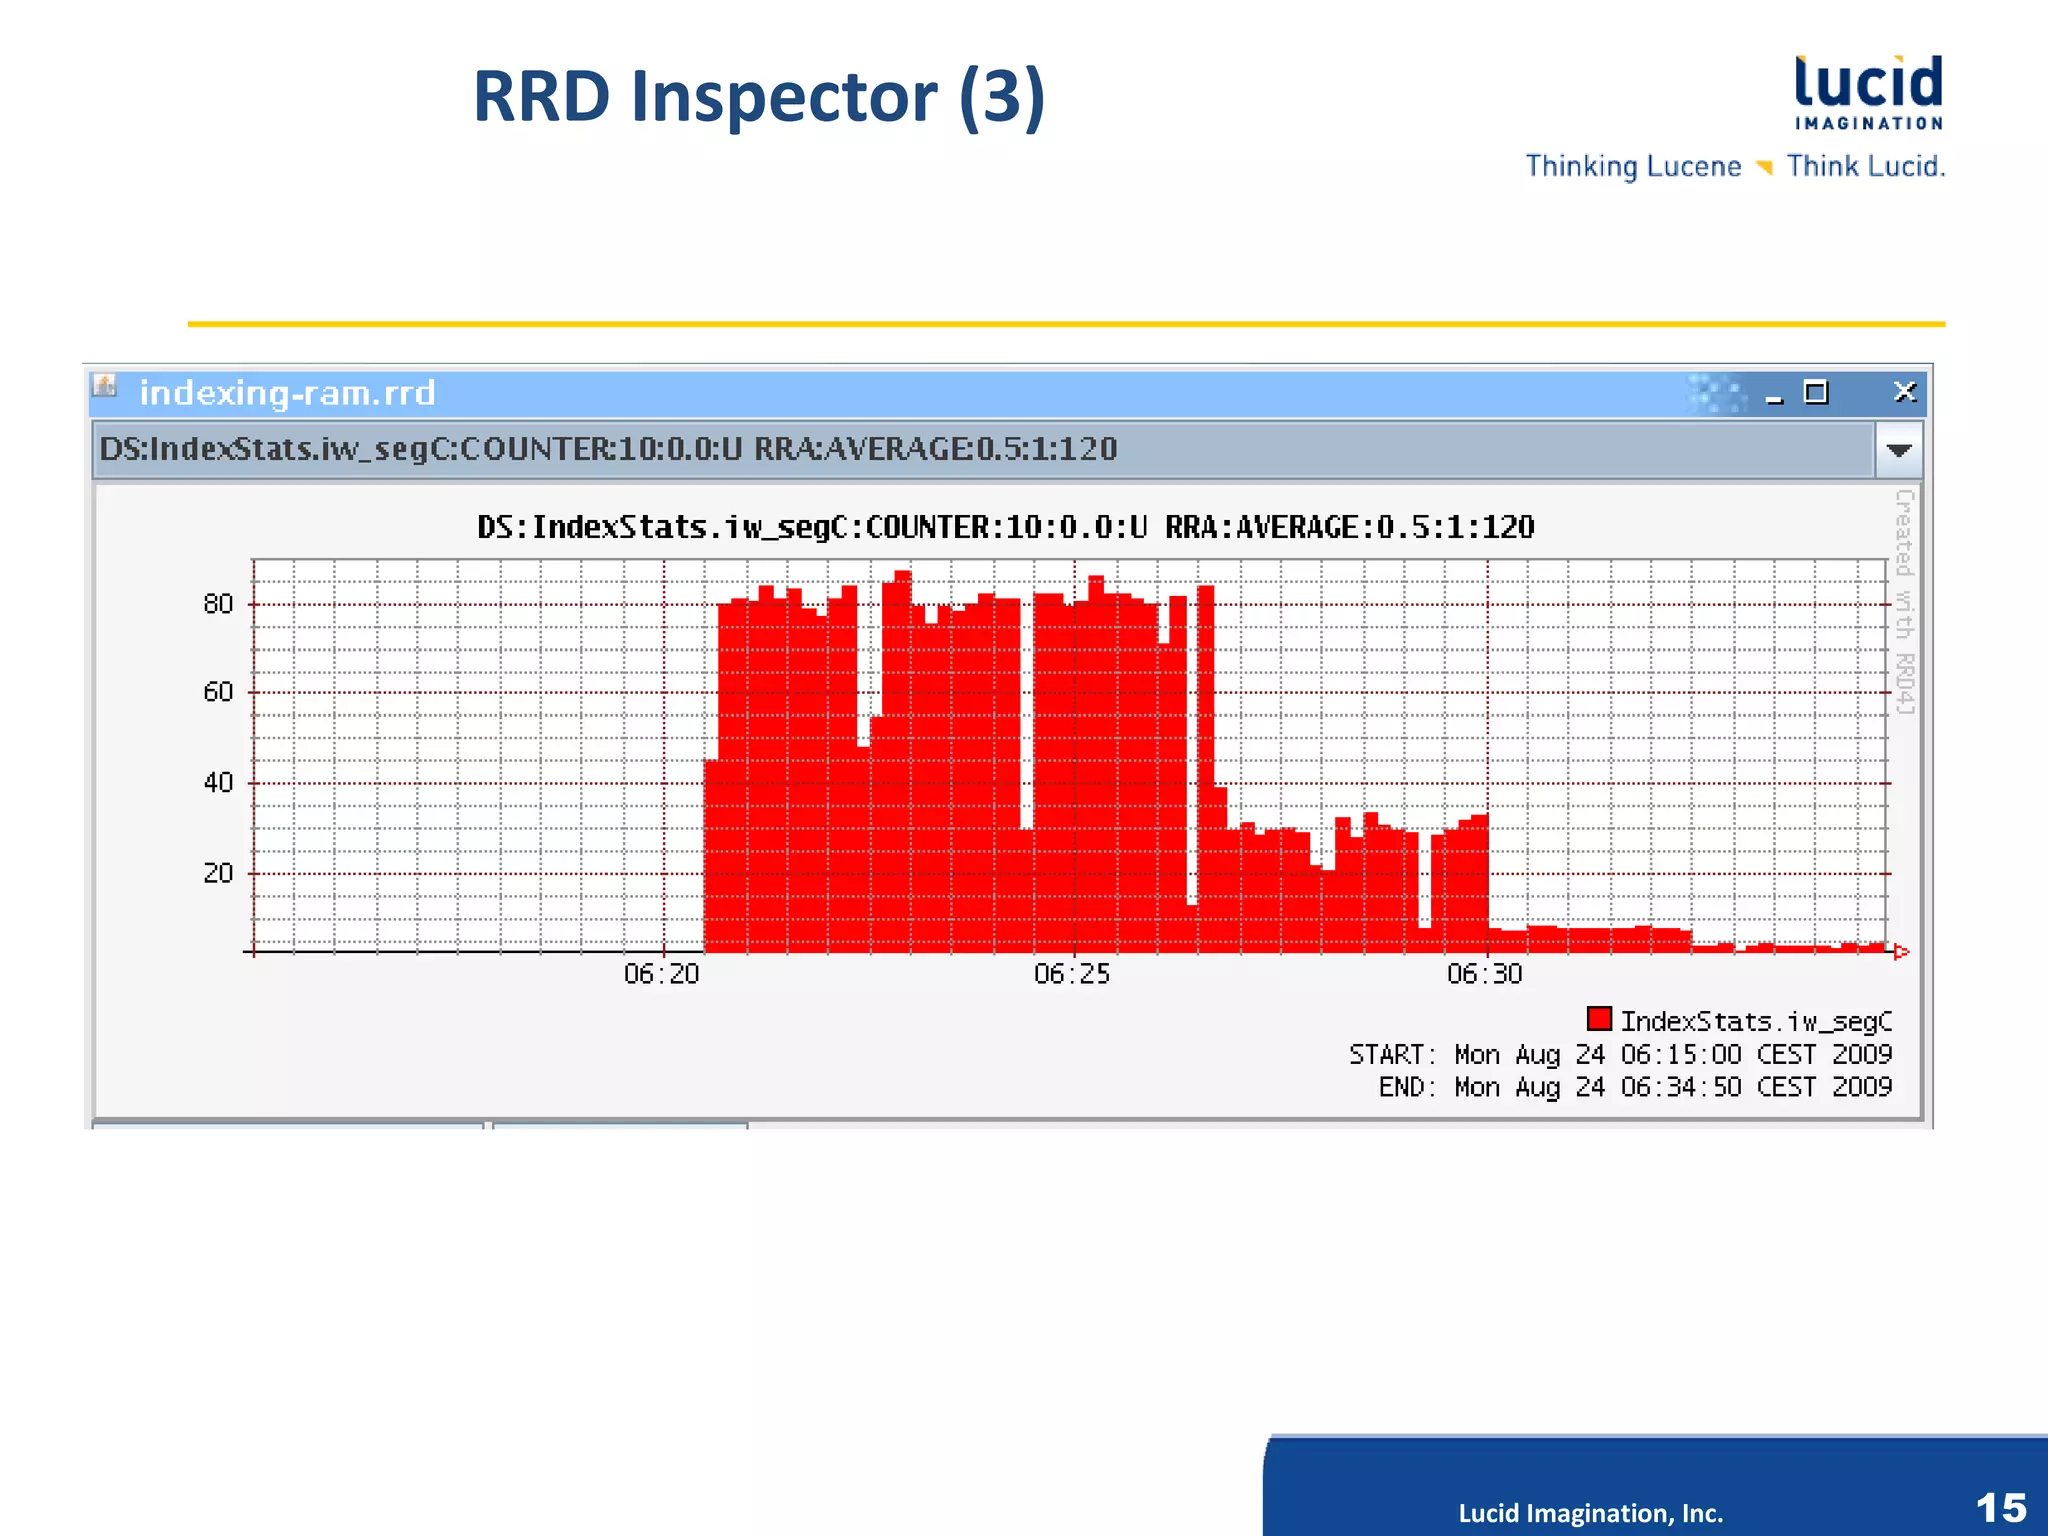Click the 60 value axis label
Image resolution: width=2048 pixels, height=1536 pixels.
[x=218, y=692]
